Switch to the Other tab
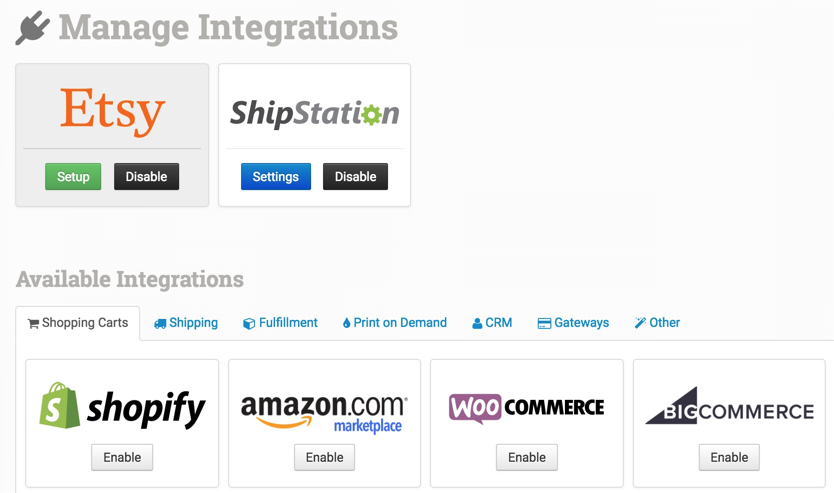This screenshot has width=834, height=493. [x=657, y=323]
